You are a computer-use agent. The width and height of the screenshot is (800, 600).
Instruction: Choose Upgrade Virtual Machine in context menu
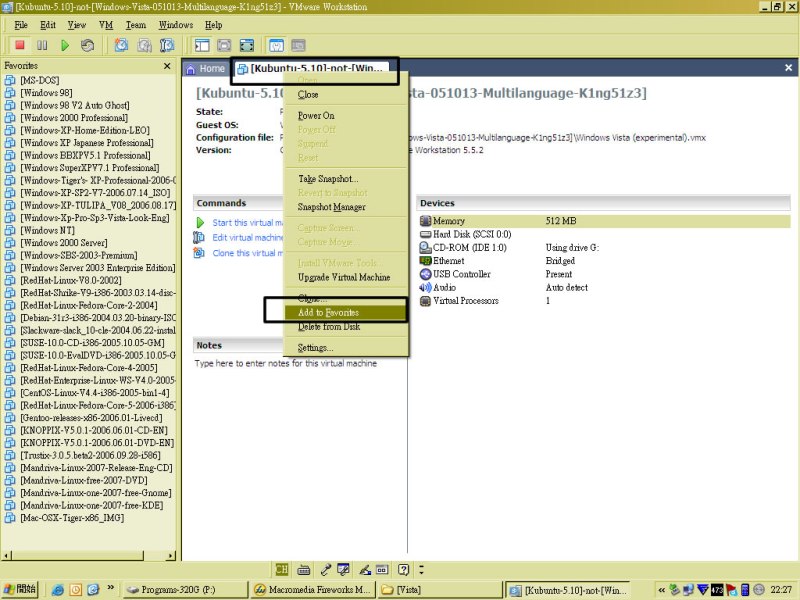coord(344,278)
